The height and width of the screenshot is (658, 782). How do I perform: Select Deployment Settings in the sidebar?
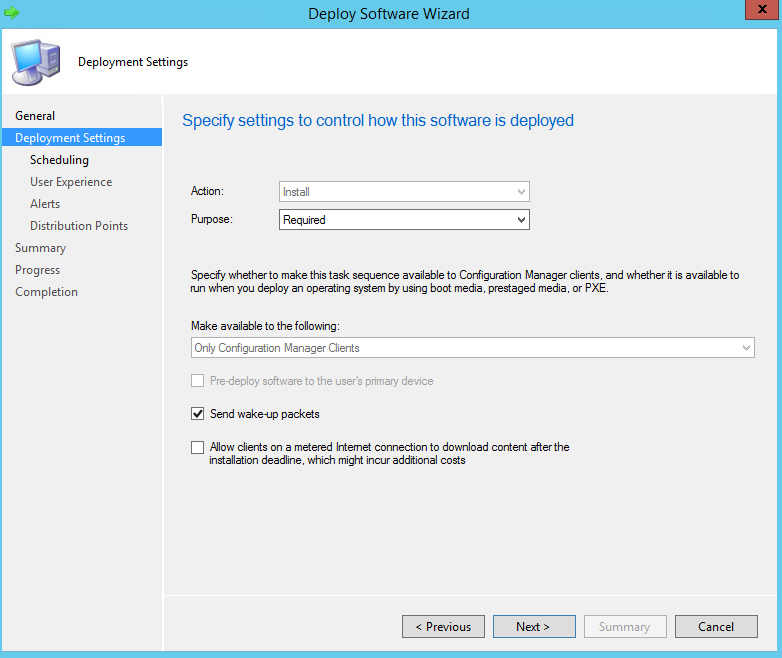pos(70,138)
